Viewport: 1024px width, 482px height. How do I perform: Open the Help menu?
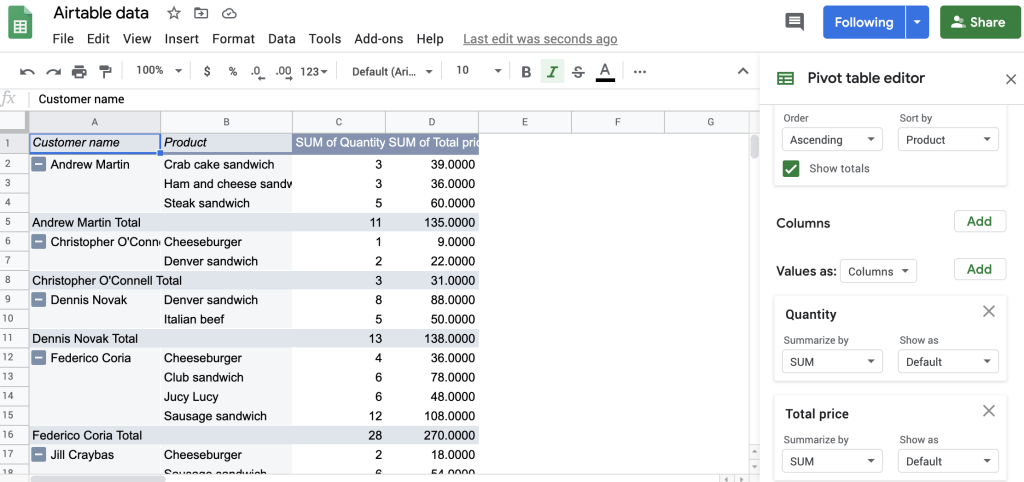coord(430,39)
